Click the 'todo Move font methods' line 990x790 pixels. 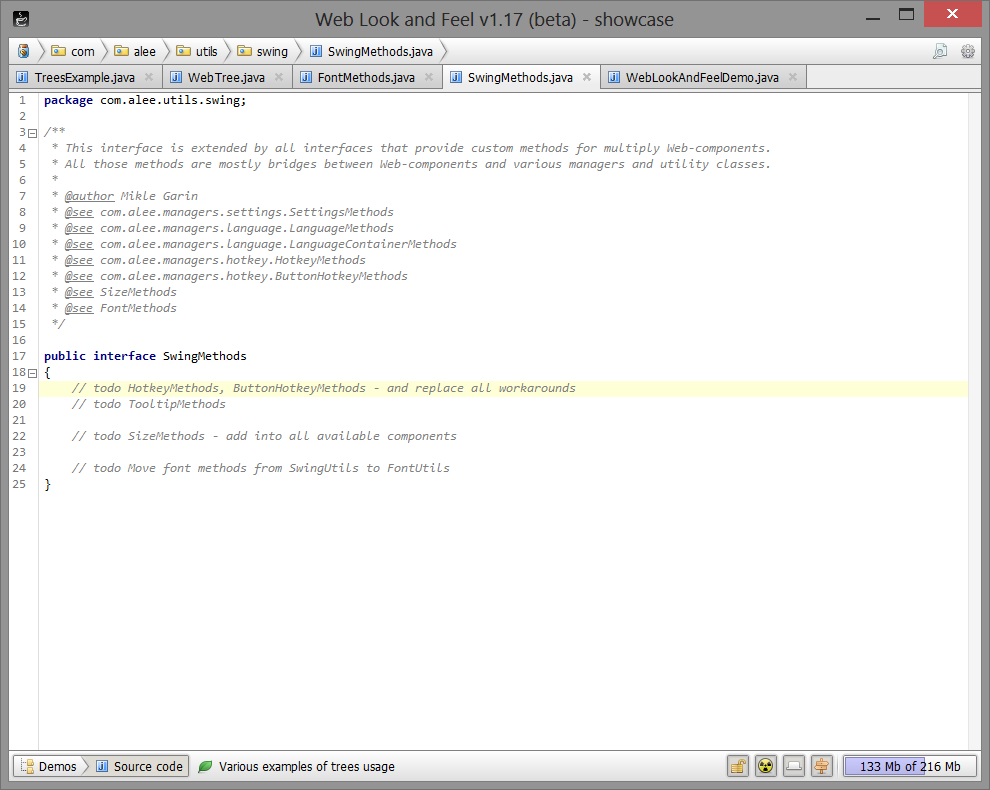tap(261, 468)
